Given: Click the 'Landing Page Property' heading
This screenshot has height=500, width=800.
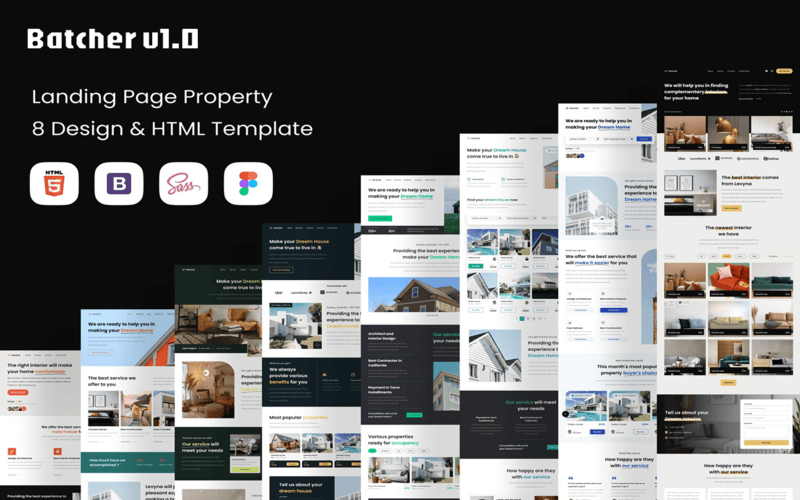Looking at the screenshot, I should pos(152,97).
